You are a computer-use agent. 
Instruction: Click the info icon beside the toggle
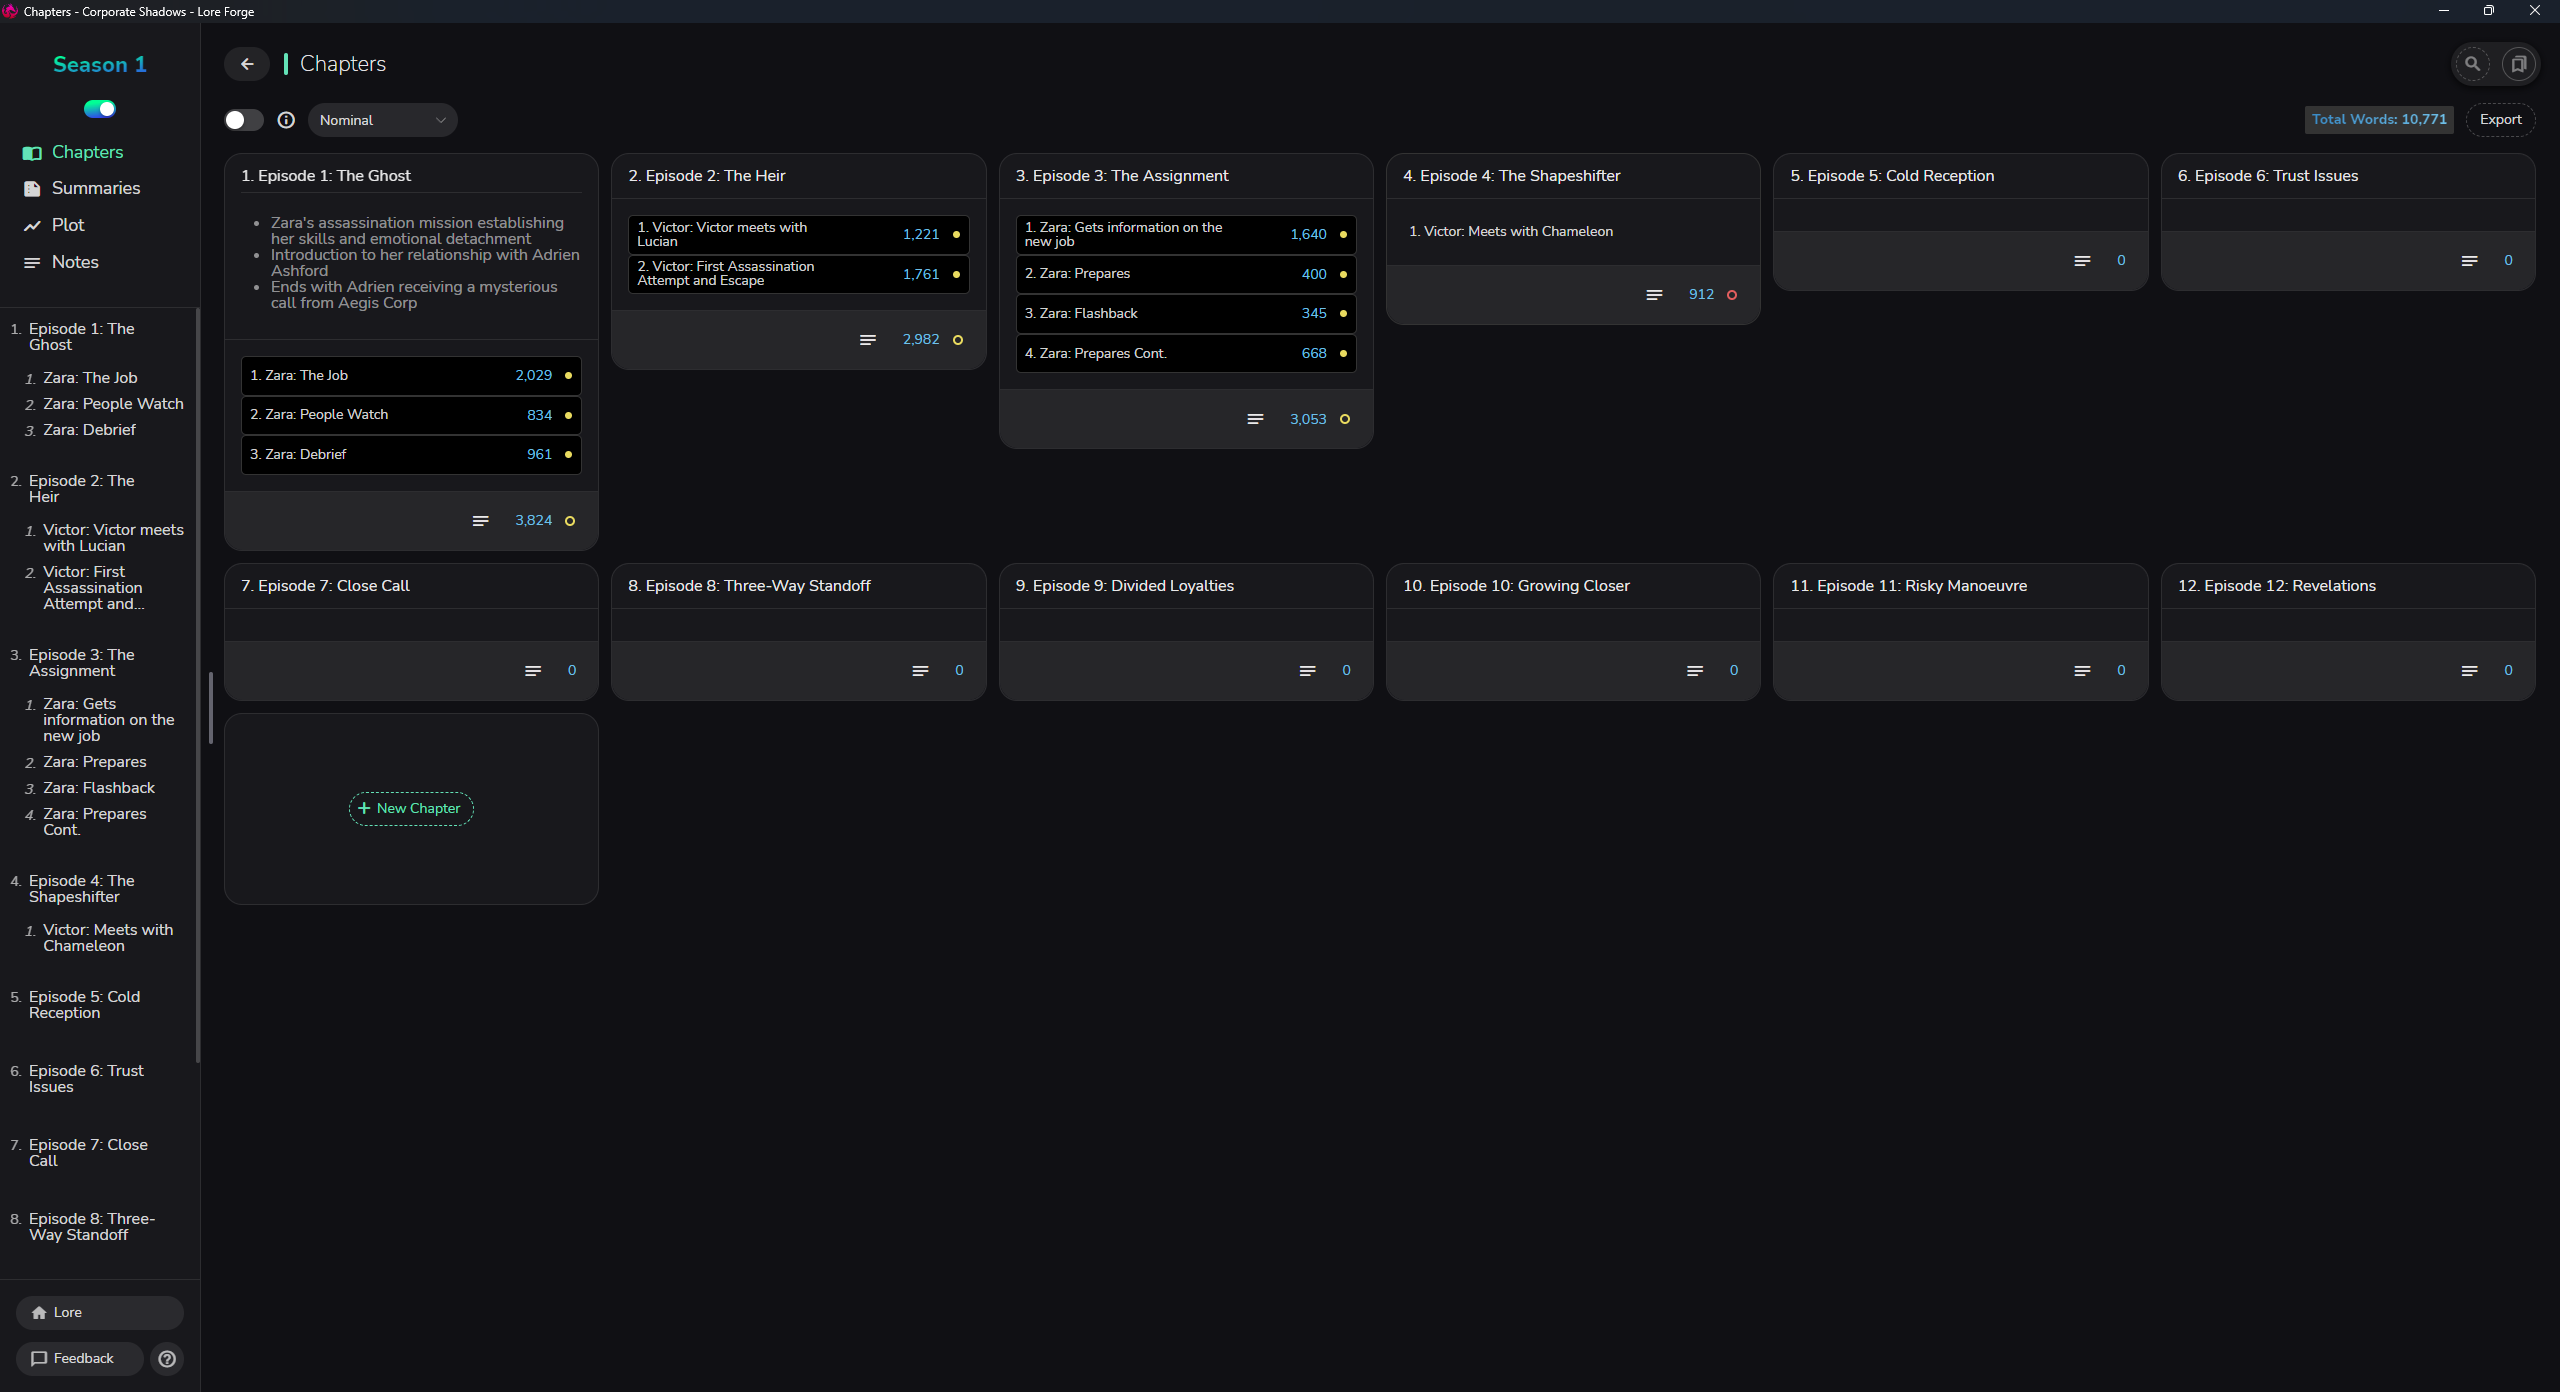287,119
